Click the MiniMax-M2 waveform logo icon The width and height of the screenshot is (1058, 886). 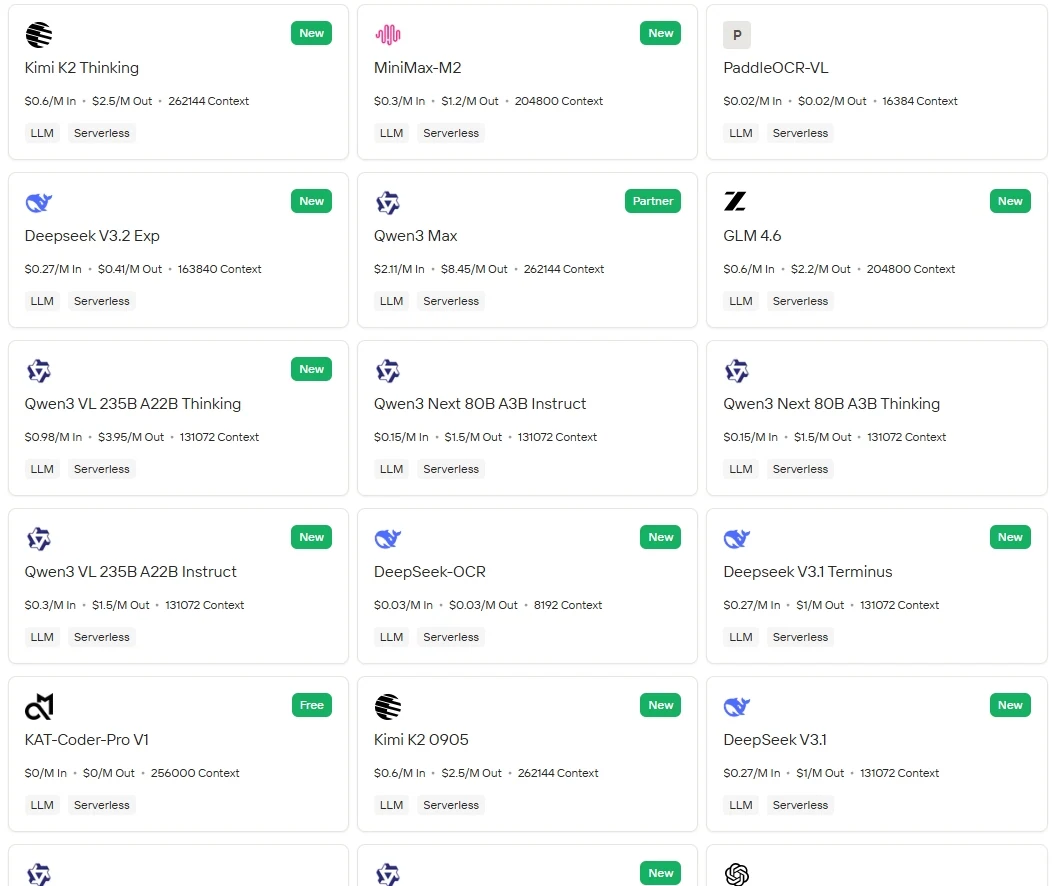click(x=388, y=34)
